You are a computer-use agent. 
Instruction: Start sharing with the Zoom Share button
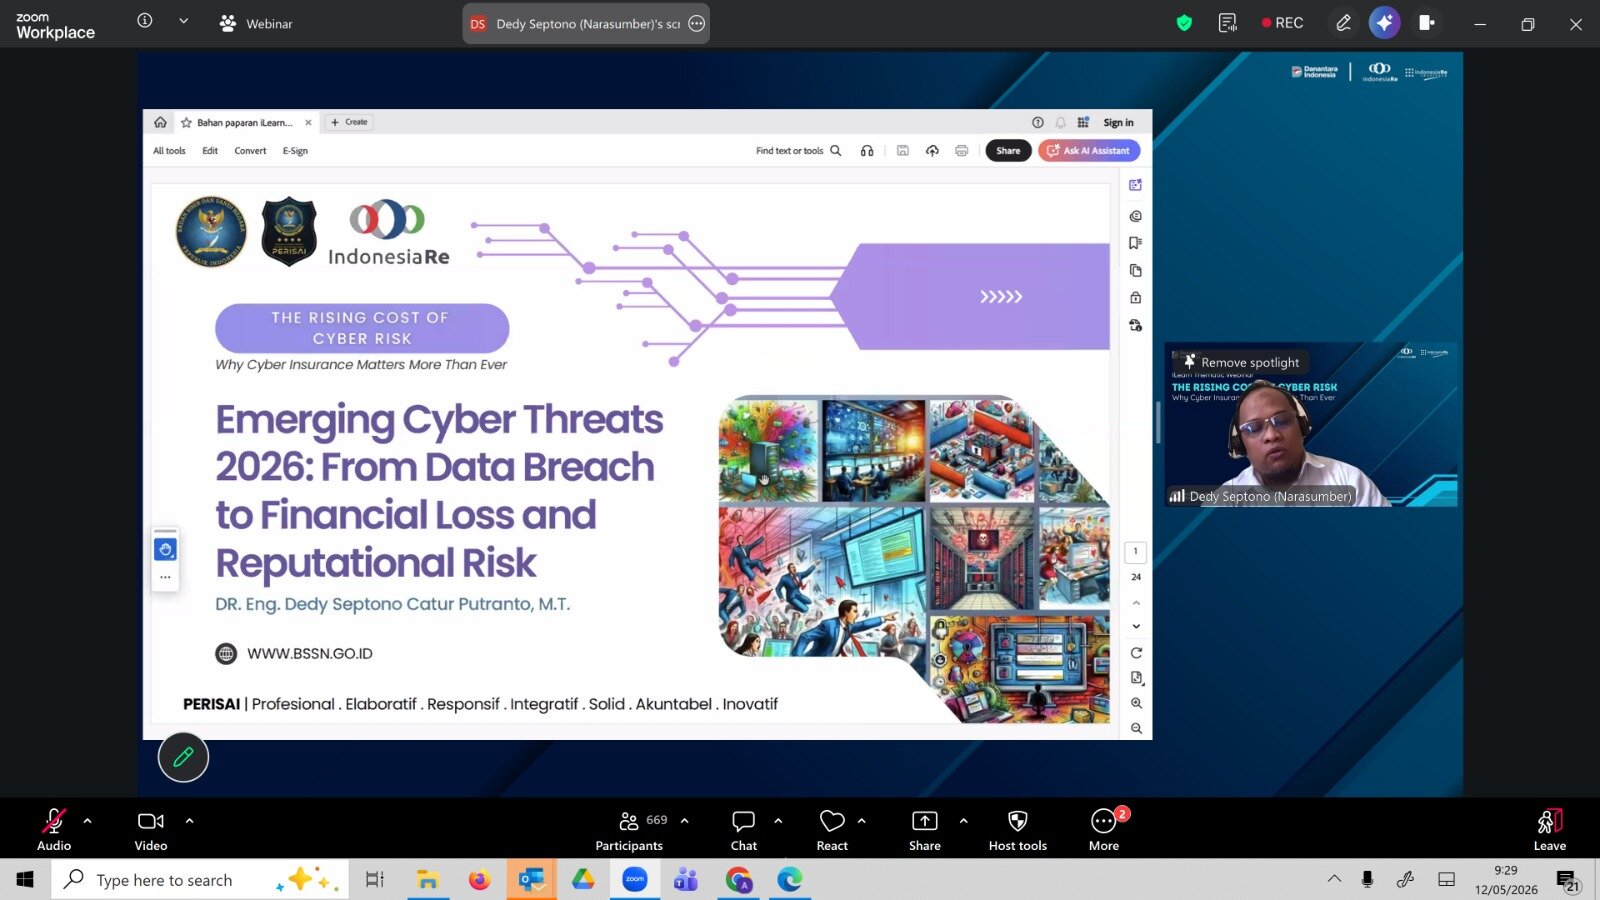[925, 830]
